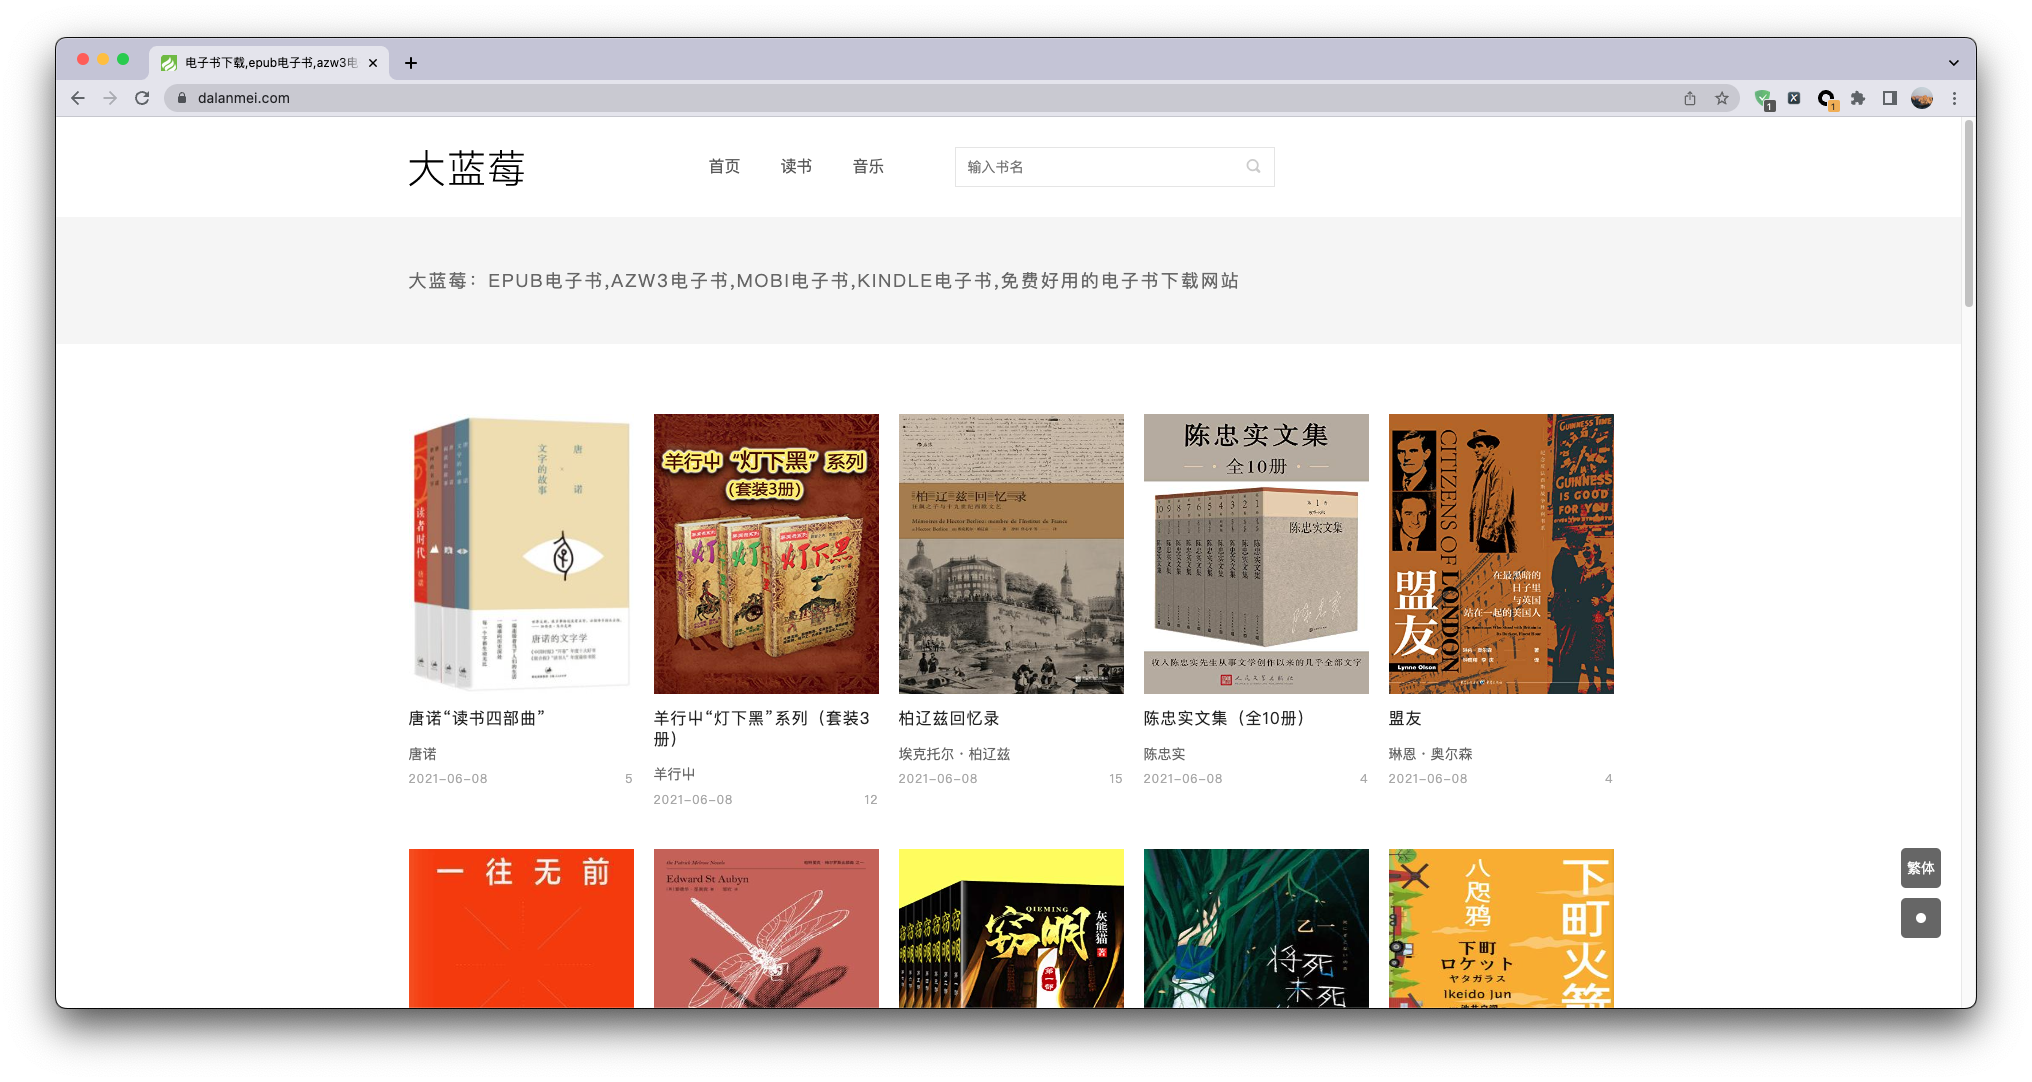Click the share icon in address bar
The image size is (2032, 1082).
1690,98
